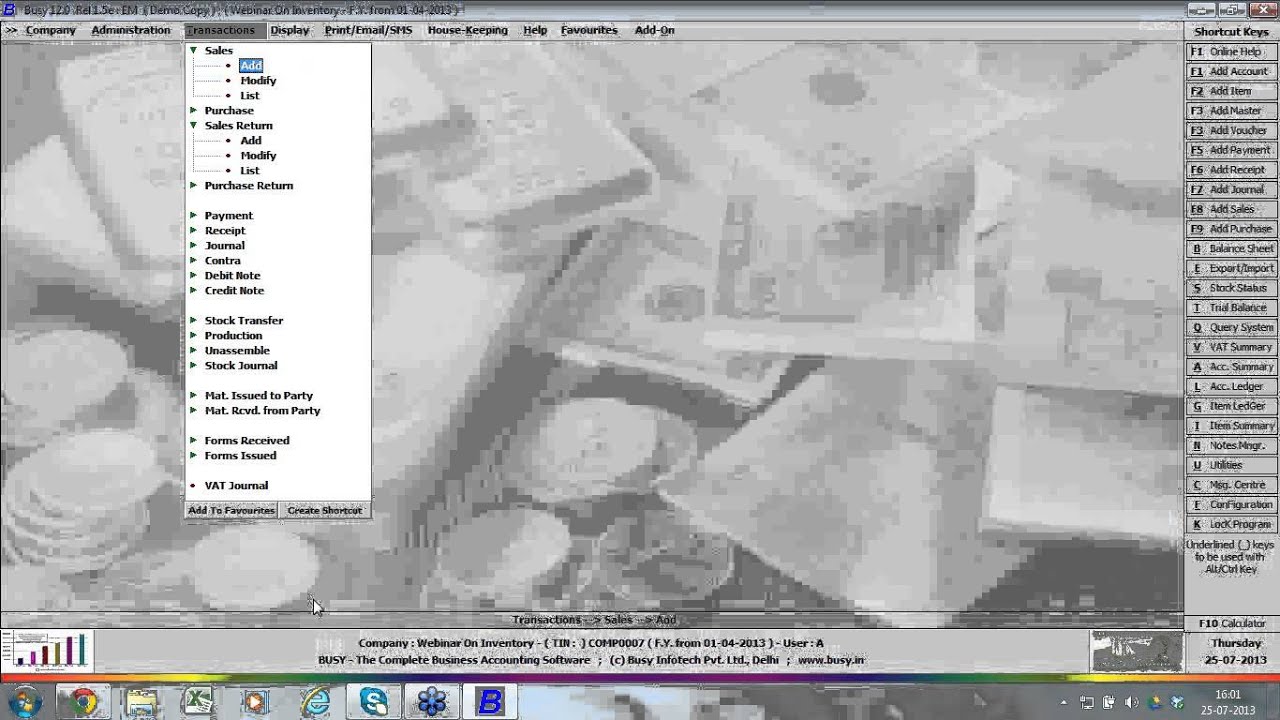Open the VAT Summary shortcut

1231,347
